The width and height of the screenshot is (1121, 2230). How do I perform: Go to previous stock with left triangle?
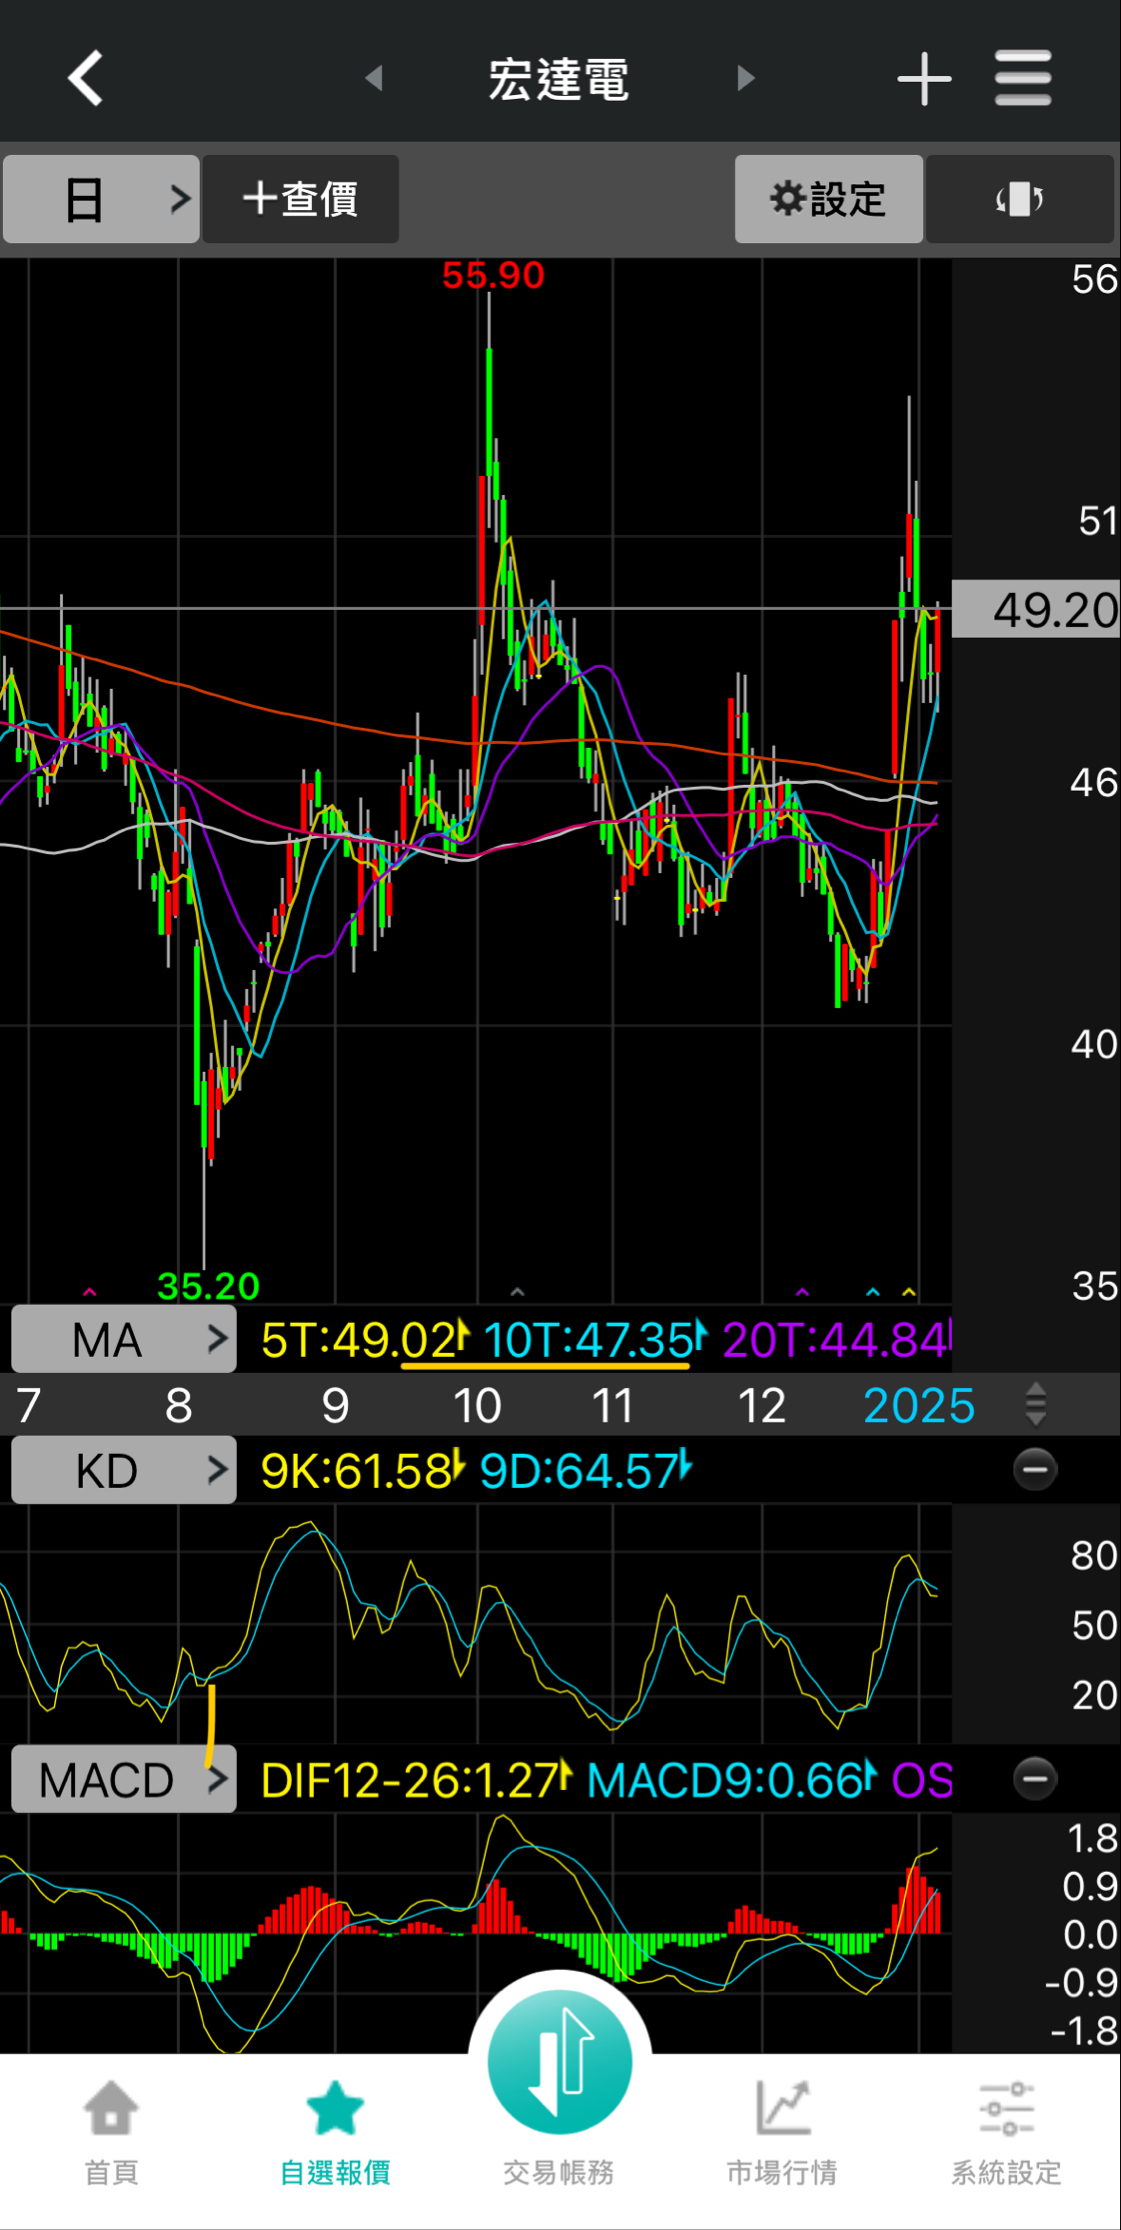click(x=374, y=78)
